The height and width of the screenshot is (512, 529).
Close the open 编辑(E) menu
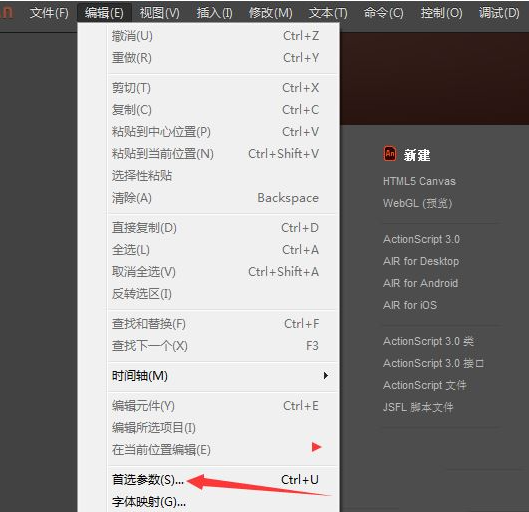click(x=104, y=13)
